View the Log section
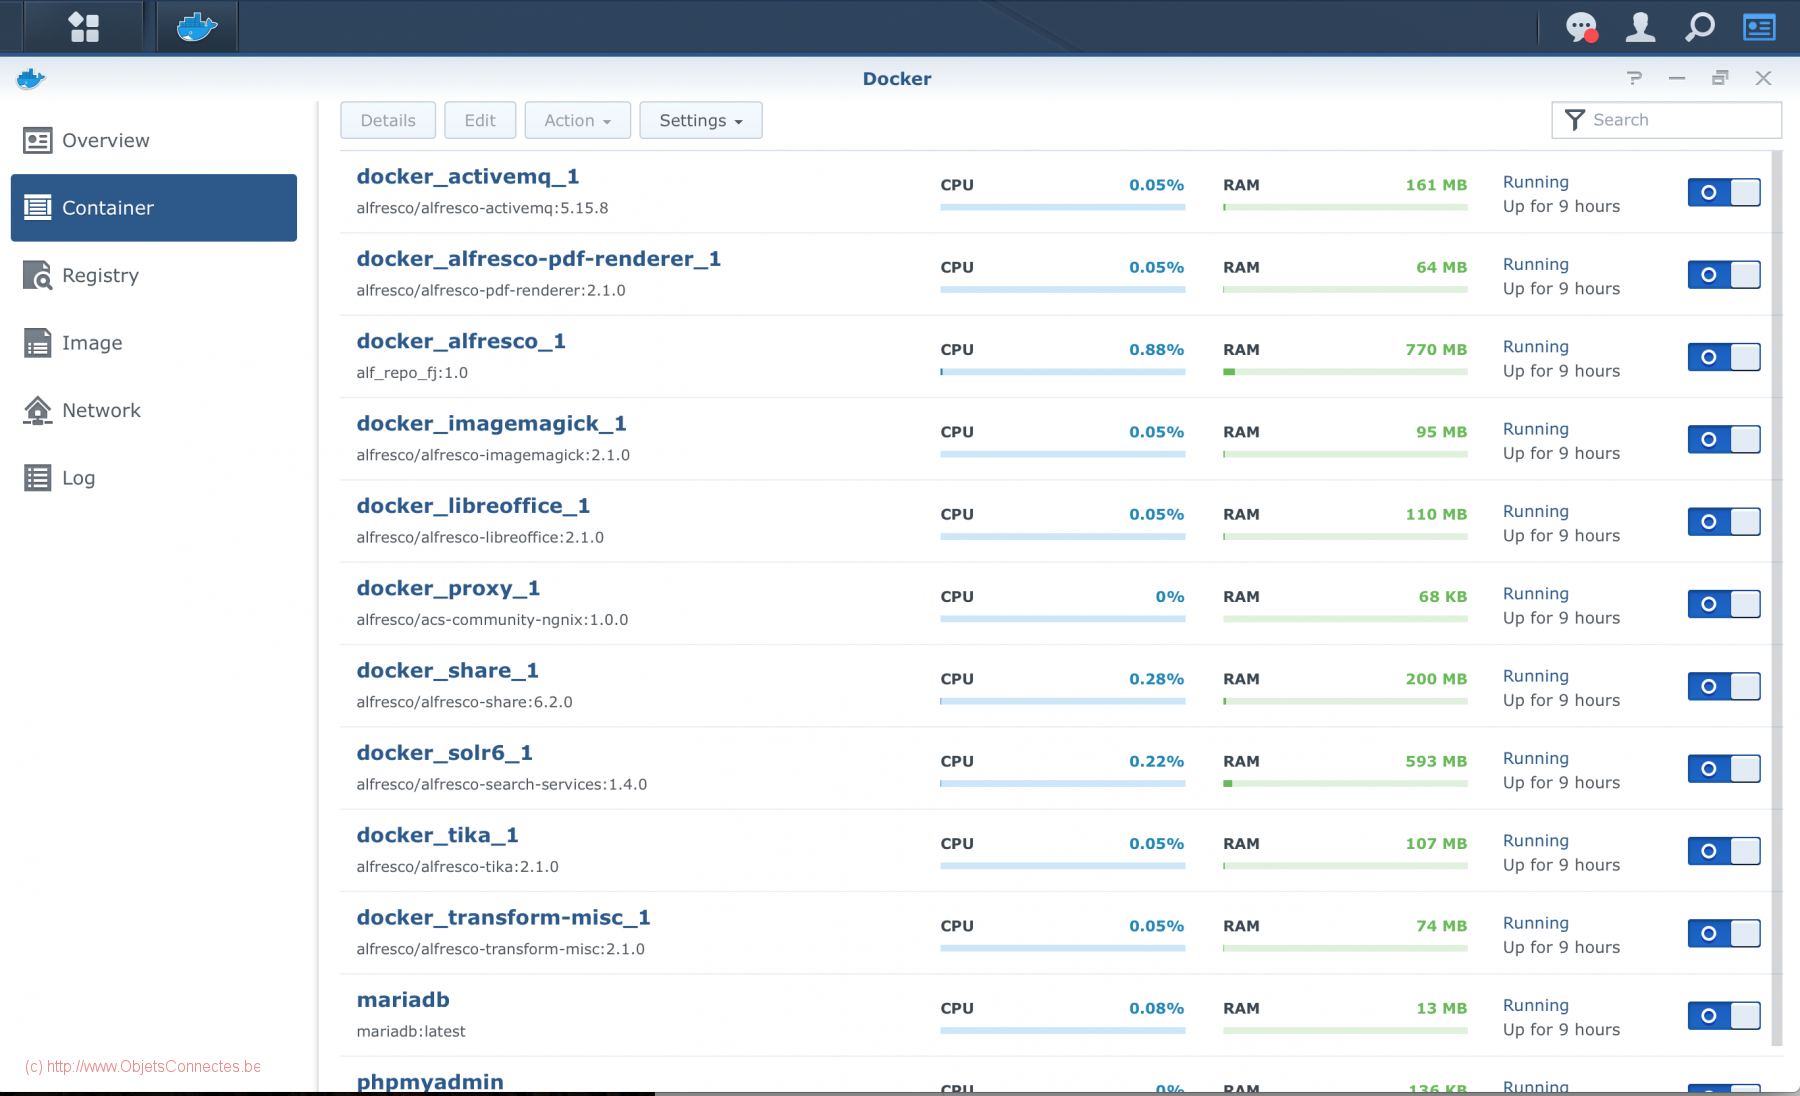 point(154,478)
